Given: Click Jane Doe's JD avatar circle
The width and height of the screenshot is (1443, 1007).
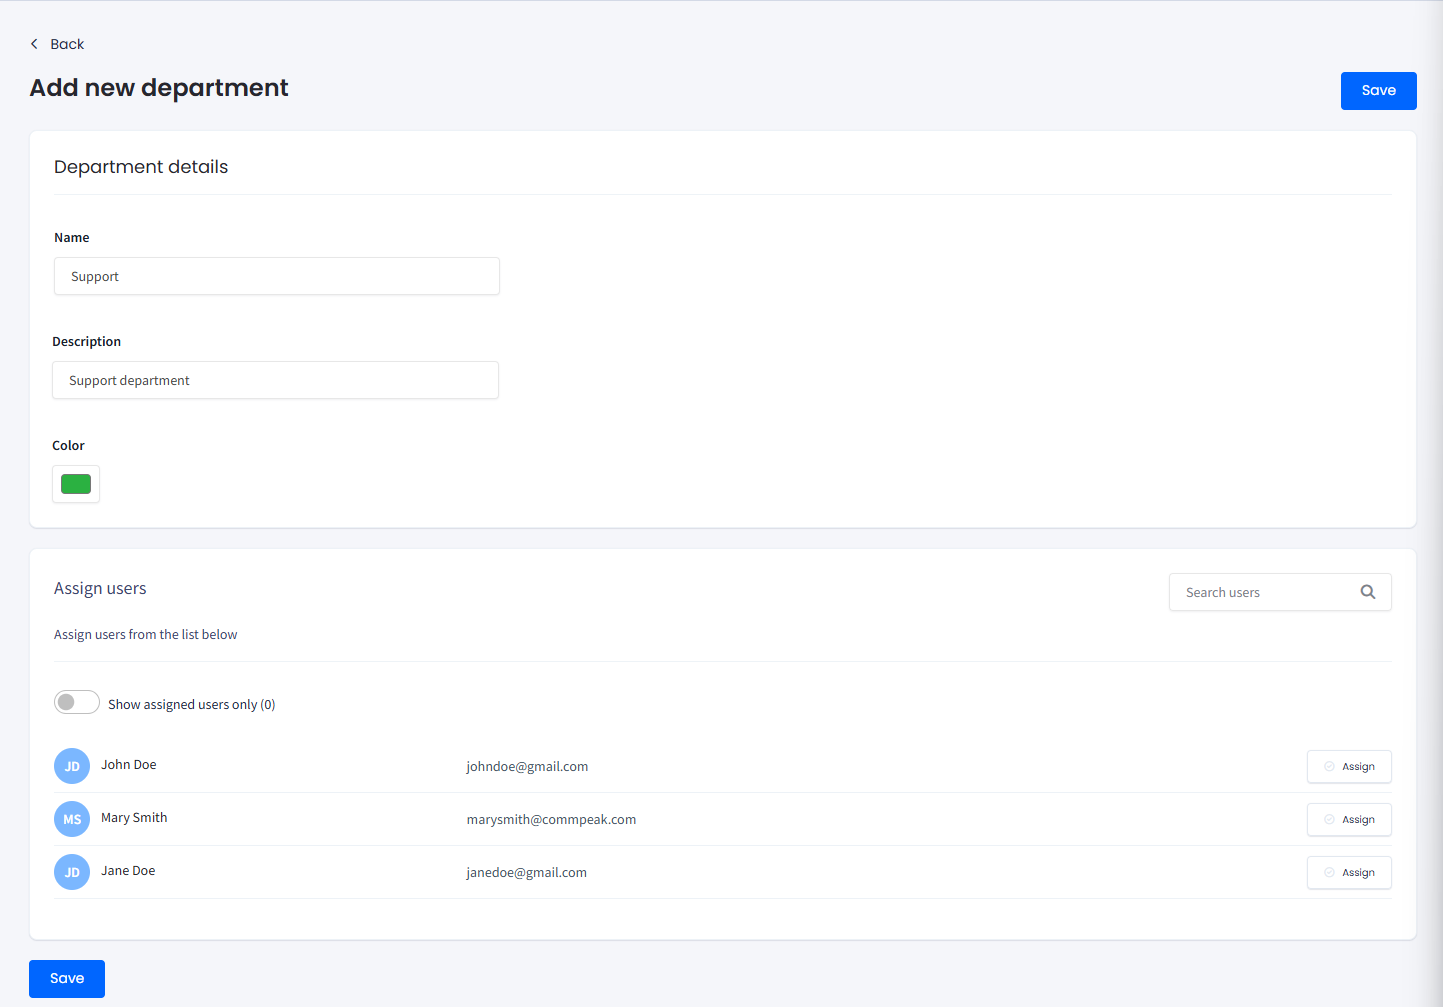Looking at the screenshot, I should (x=71, y=871).
